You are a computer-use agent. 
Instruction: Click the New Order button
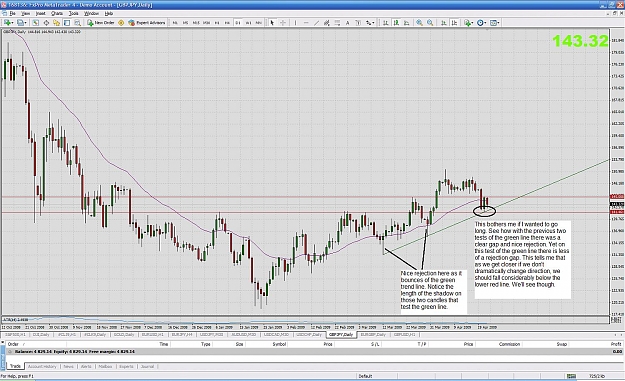tap(101, 23)
